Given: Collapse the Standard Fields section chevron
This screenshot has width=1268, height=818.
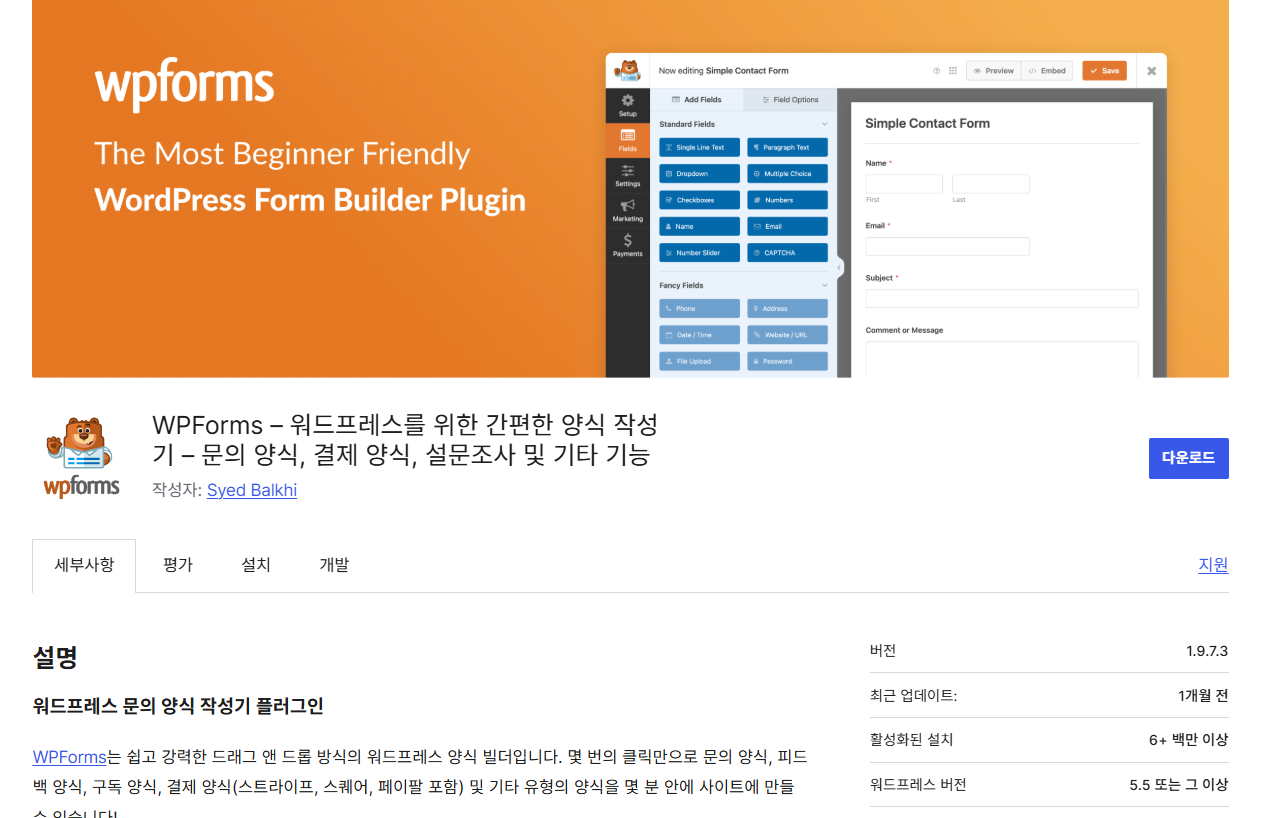Looking at the screenshot, I should [825, 125].
